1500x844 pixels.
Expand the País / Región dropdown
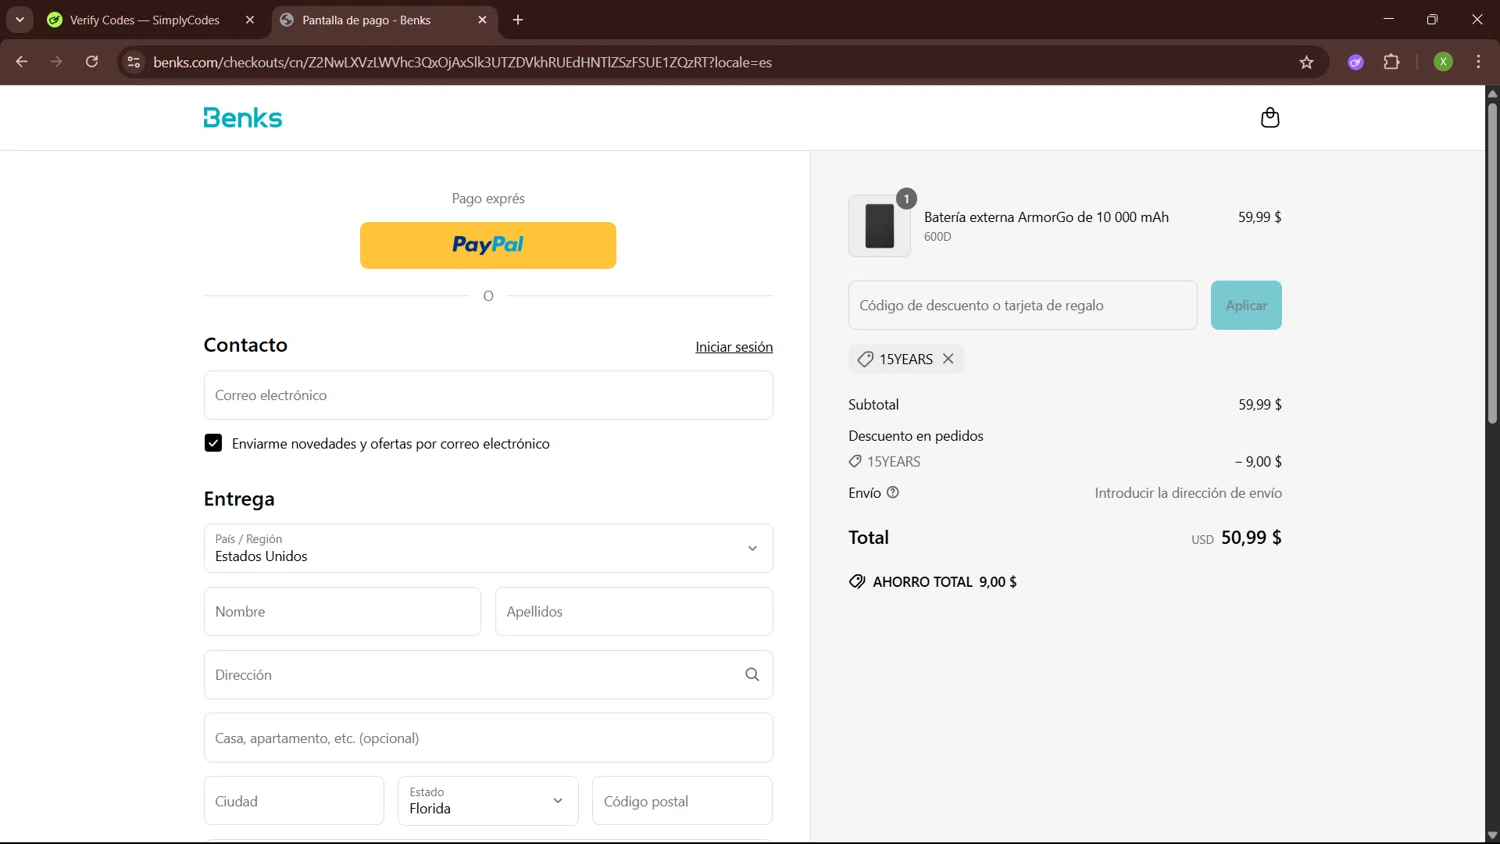488,548
